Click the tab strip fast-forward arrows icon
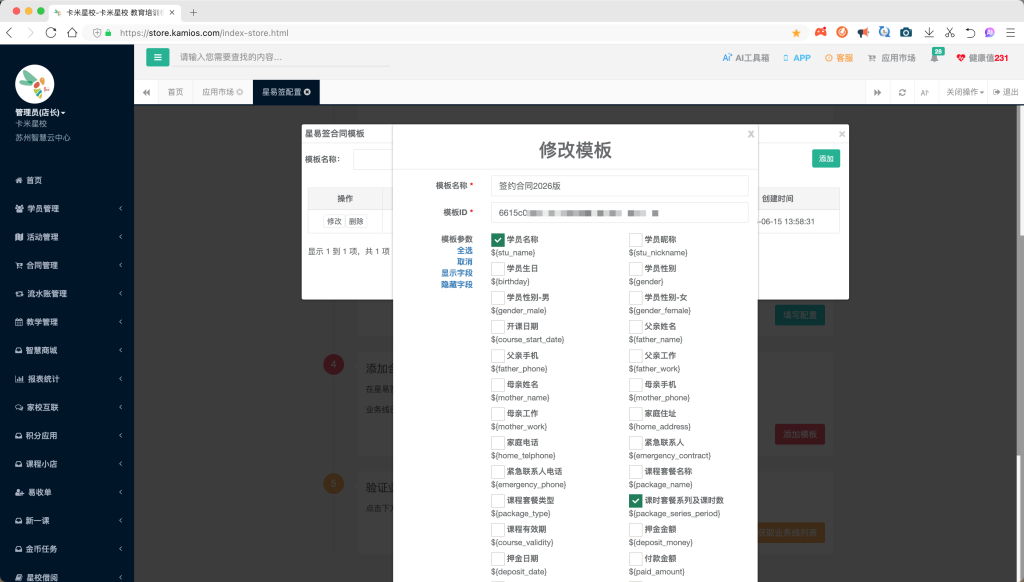 (878, 92)
